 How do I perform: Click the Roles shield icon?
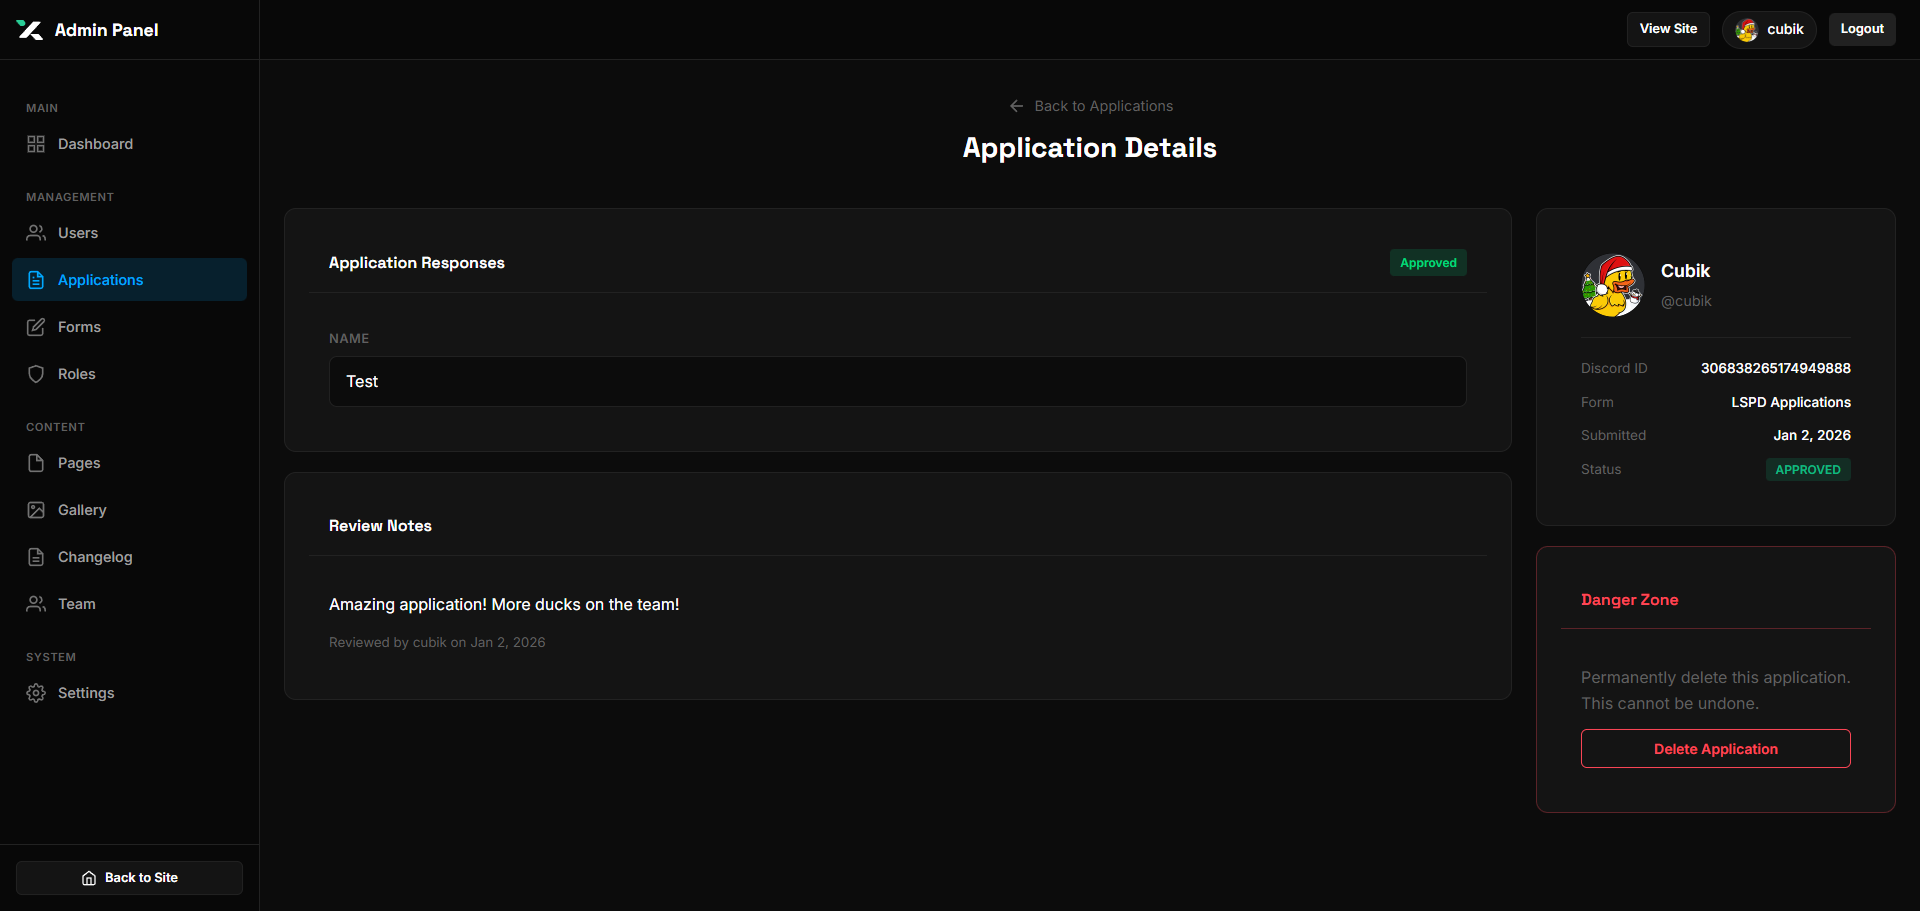[36, 374]
